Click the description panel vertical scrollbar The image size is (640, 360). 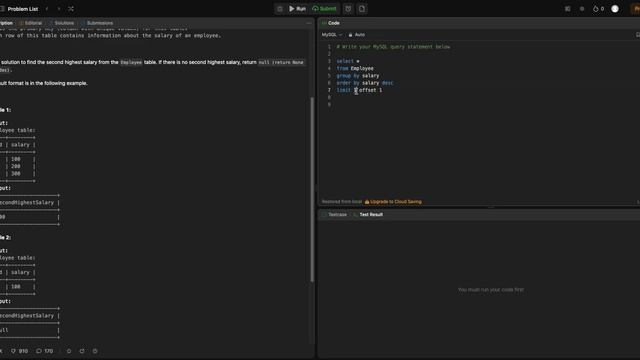pyautogui.click(x=312, y=189)
